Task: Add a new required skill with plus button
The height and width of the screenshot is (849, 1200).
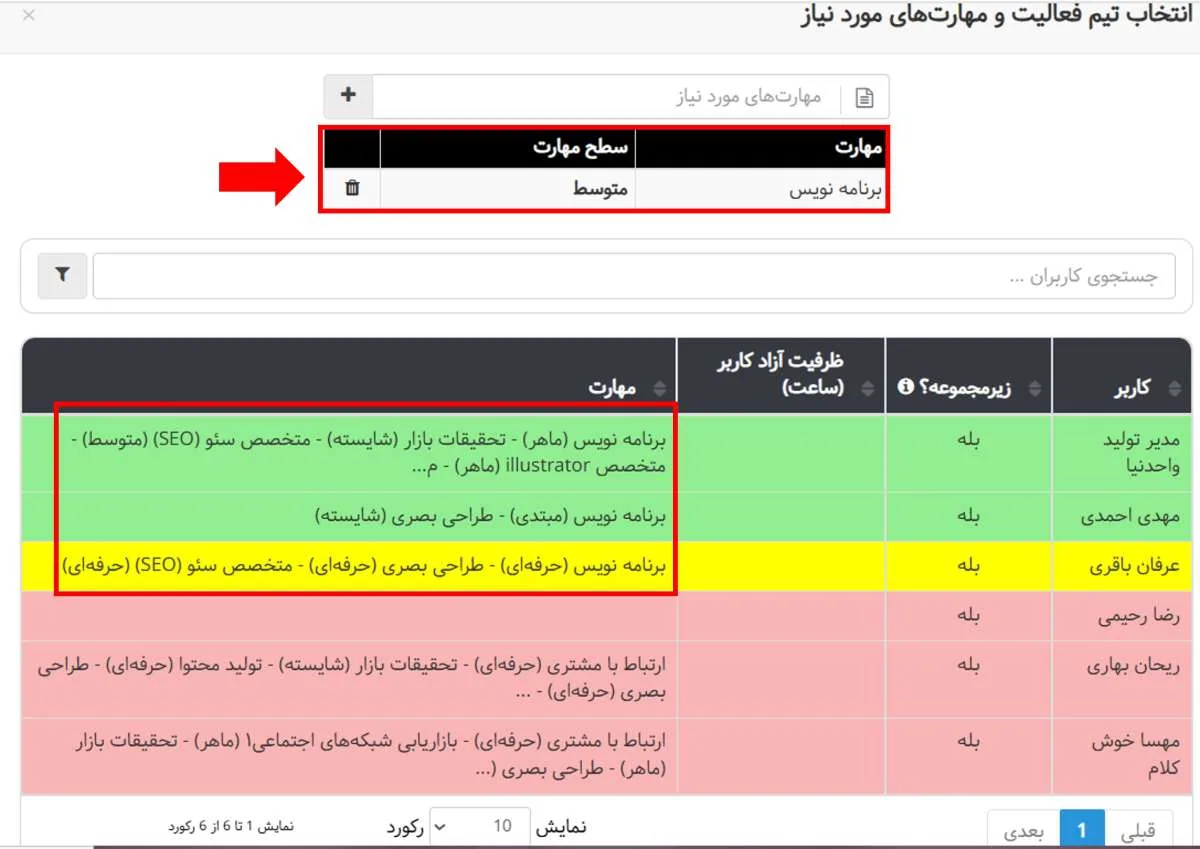Action: pos(347,95)
